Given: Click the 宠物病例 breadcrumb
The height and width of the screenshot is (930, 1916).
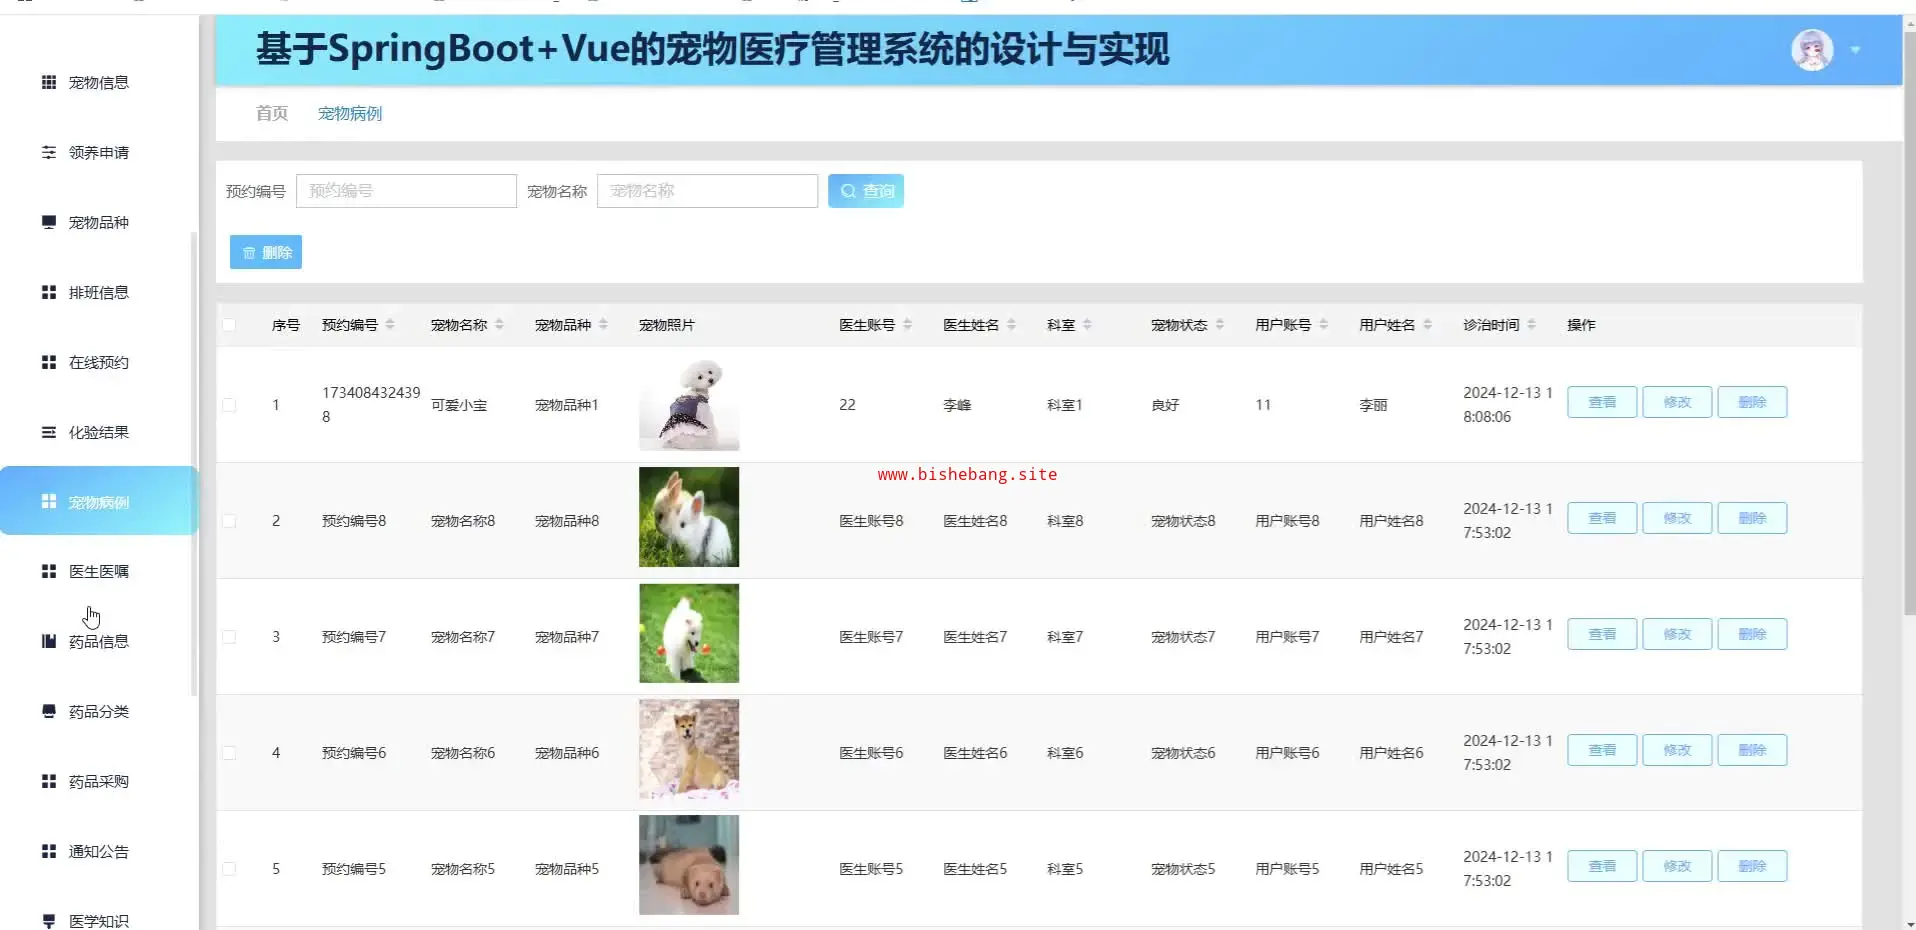Looking at the screenshot, I should click(350, 113).
